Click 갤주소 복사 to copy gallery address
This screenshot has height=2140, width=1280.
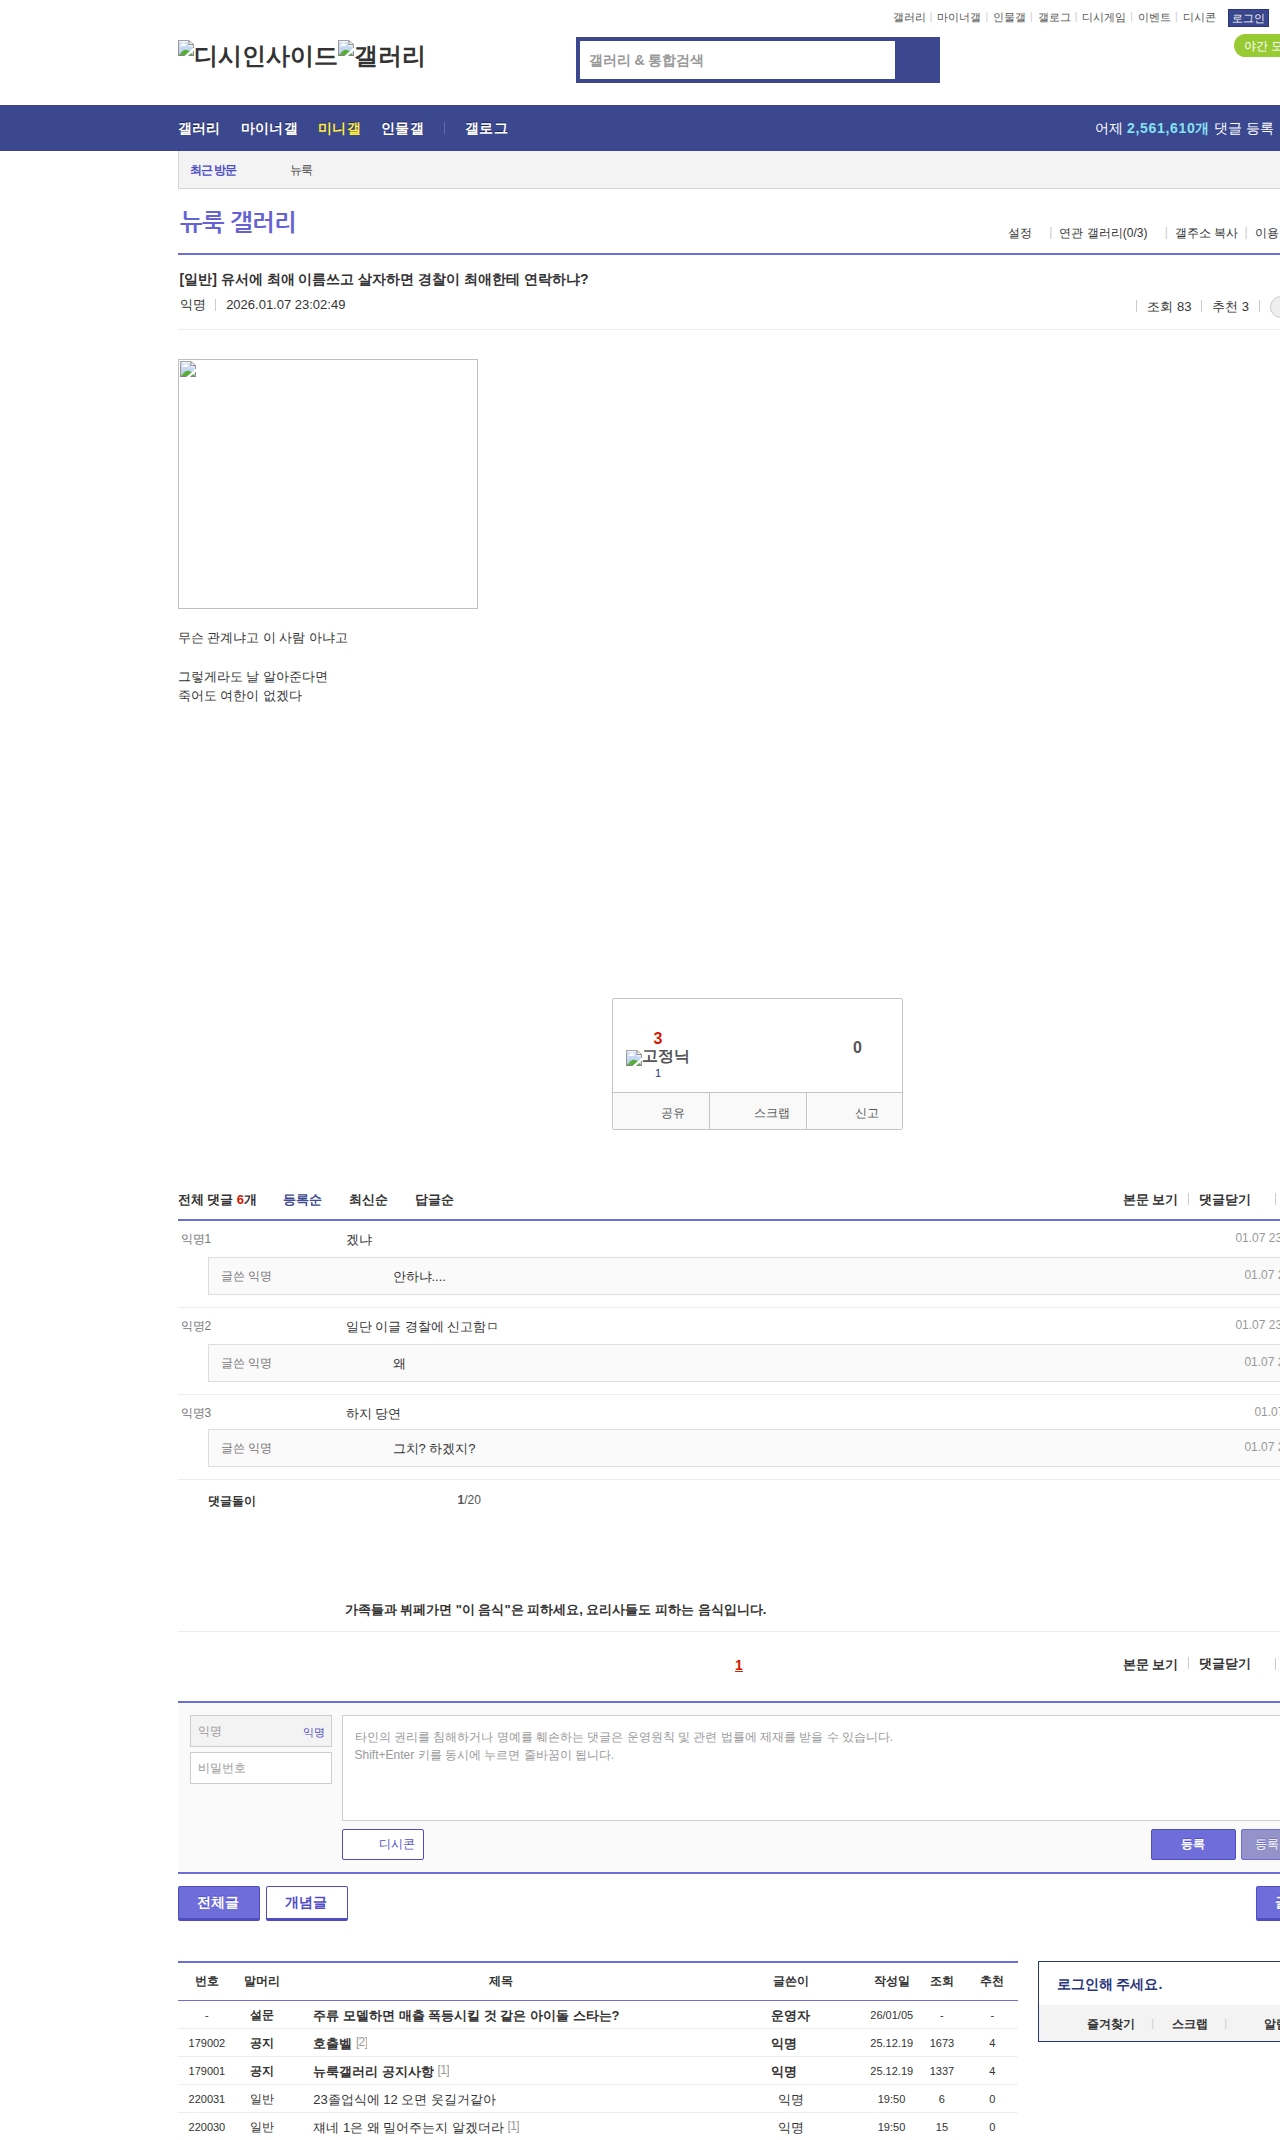pos(1205,233)
